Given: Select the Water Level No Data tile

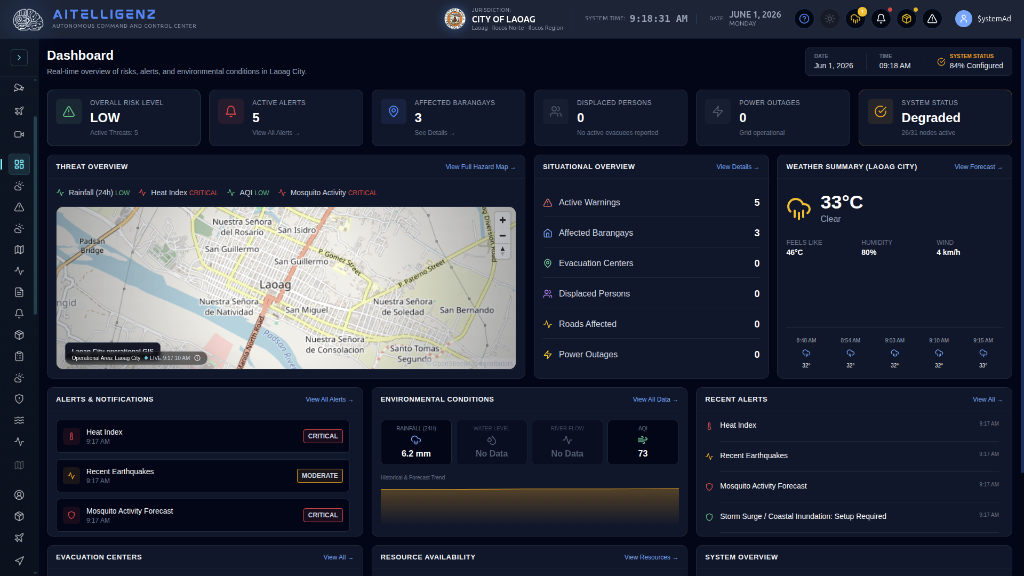Looking at the screenshot, I should point(491,442).
